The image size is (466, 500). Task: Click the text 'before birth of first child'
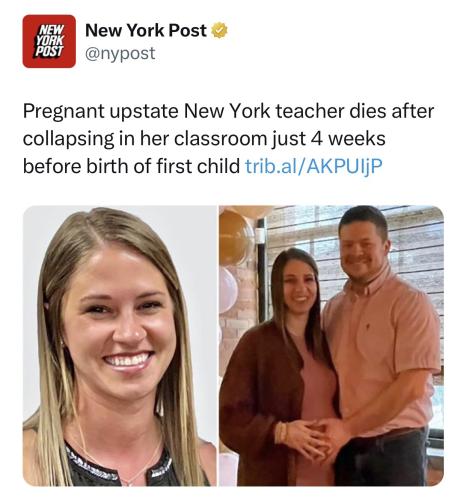[x=131, y=166]
